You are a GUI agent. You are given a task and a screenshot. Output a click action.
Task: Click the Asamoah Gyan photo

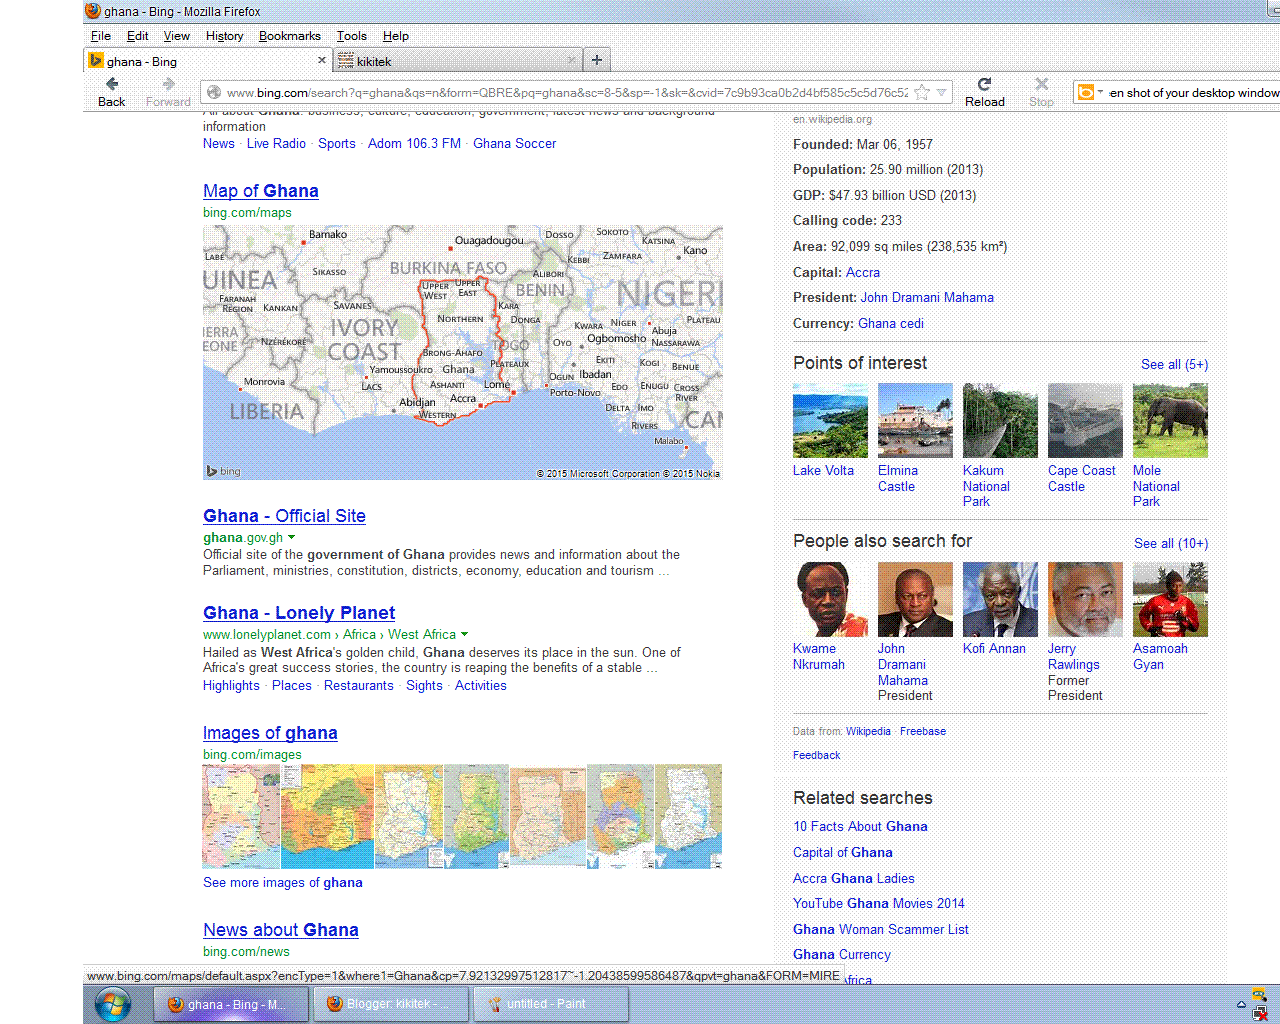click(x=1170, y=599)
